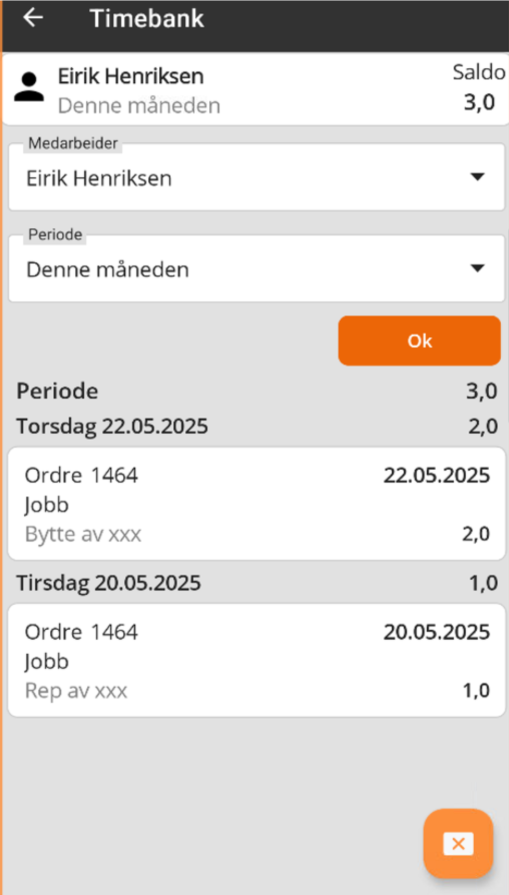Tap the Eirik Henriksen summary card
The height and width of the screenshot is (895, 509).
point(256,89)
